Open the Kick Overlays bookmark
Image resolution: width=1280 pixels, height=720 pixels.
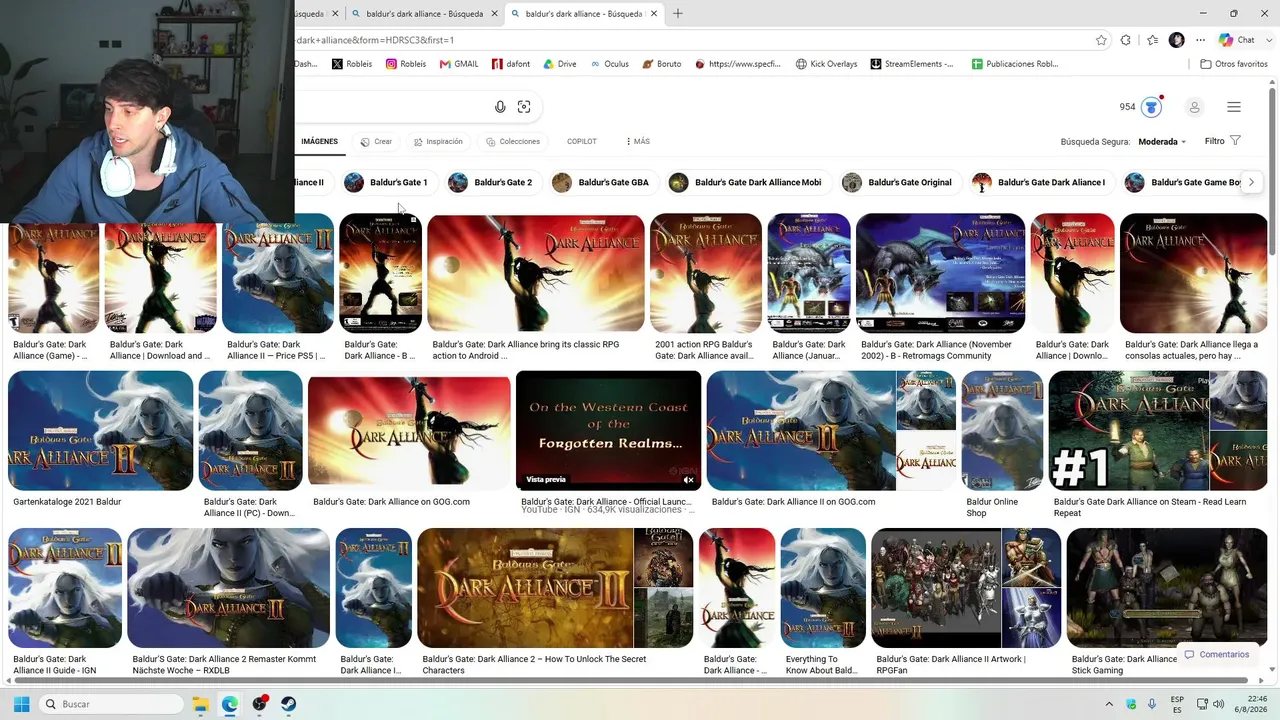[827, 64]
